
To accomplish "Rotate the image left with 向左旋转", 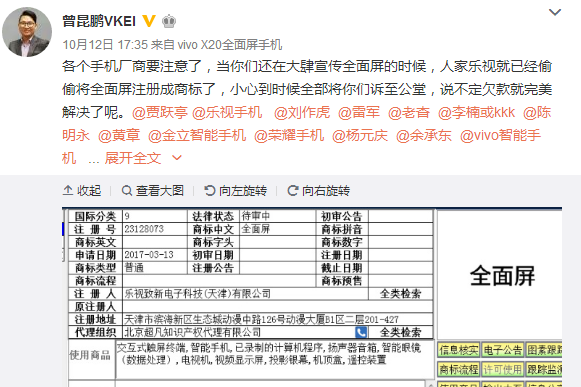I will click(x=236, y=191).
